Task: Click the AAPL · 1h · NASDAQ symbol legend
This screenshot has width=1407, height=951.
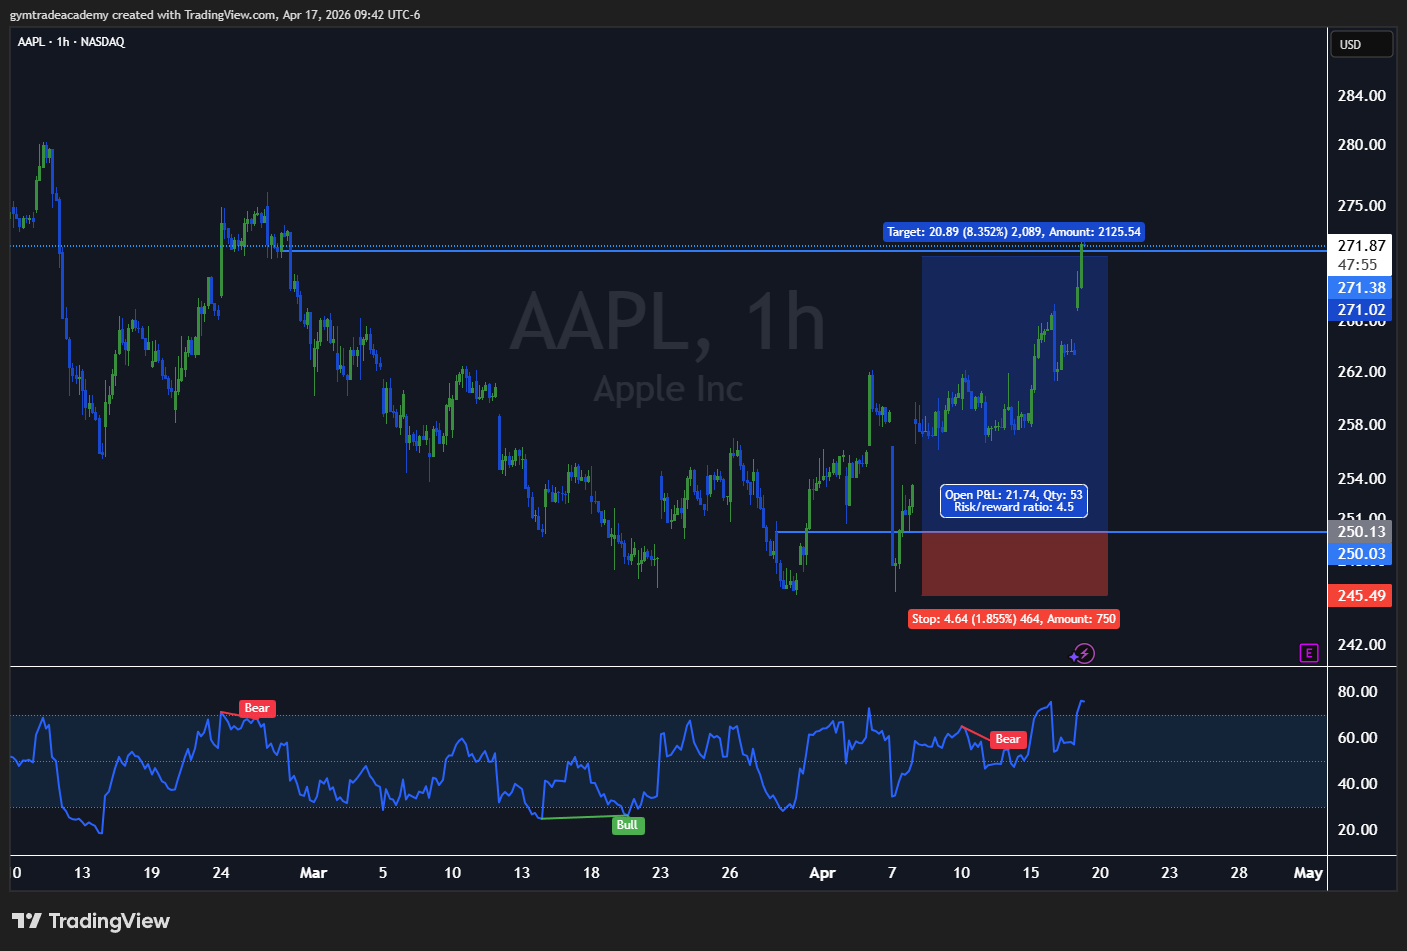Action: 71,42
